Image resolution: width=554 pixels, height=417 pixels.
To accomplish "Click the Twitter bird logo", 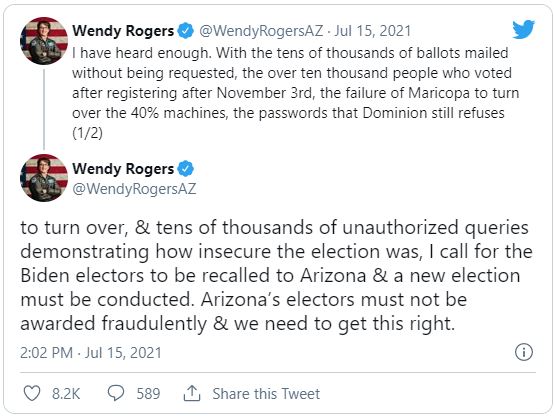I will pyautogui.click(x=524, y=29).
